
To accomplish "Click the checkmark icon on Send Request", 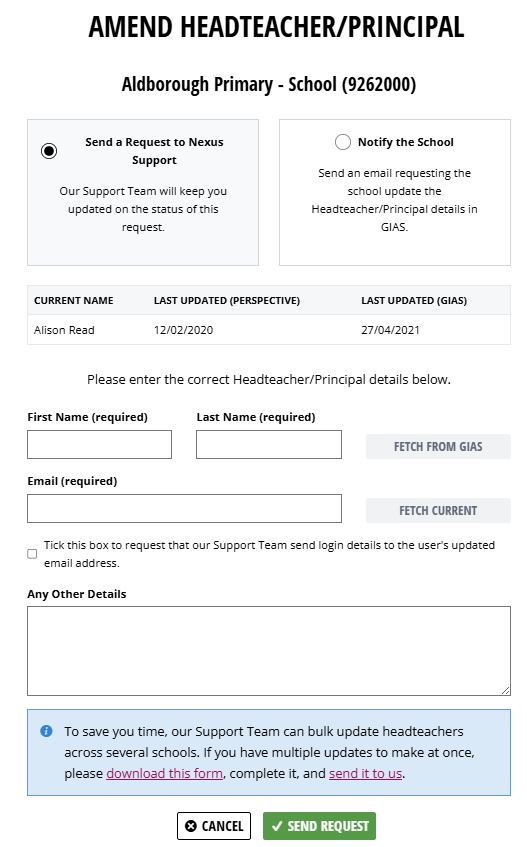I will coord(277,826).
